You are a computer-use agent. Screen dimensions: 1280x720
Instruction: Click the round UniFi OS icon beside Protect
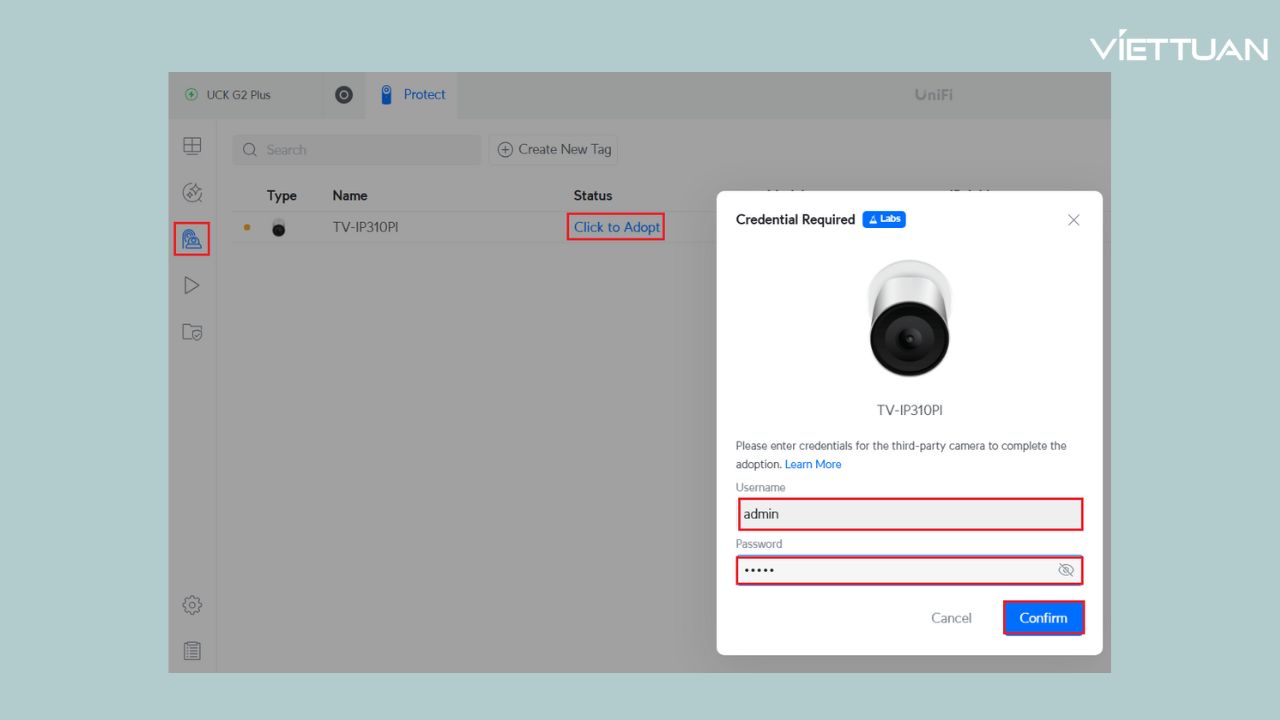[x=344, y=95]
